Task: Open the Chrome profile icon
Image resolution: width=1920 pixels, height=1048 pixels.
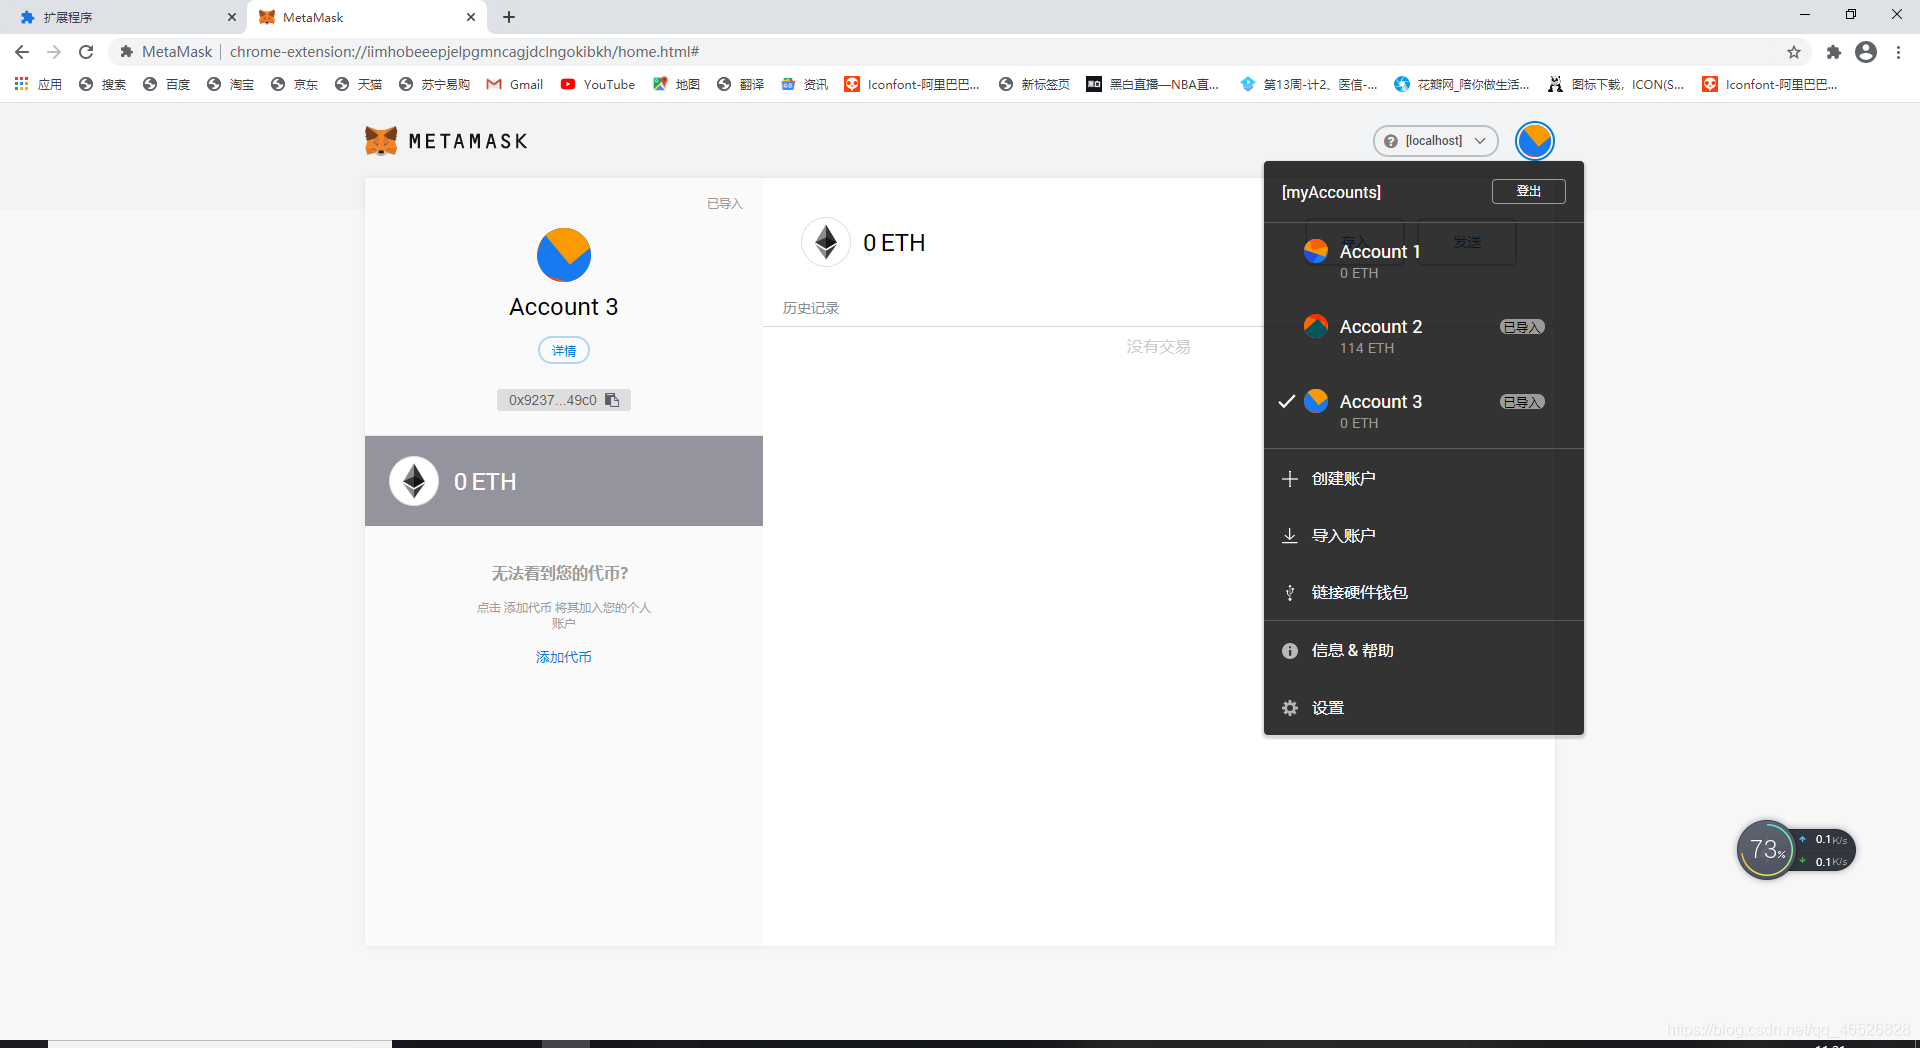Action: point(1866,52)
